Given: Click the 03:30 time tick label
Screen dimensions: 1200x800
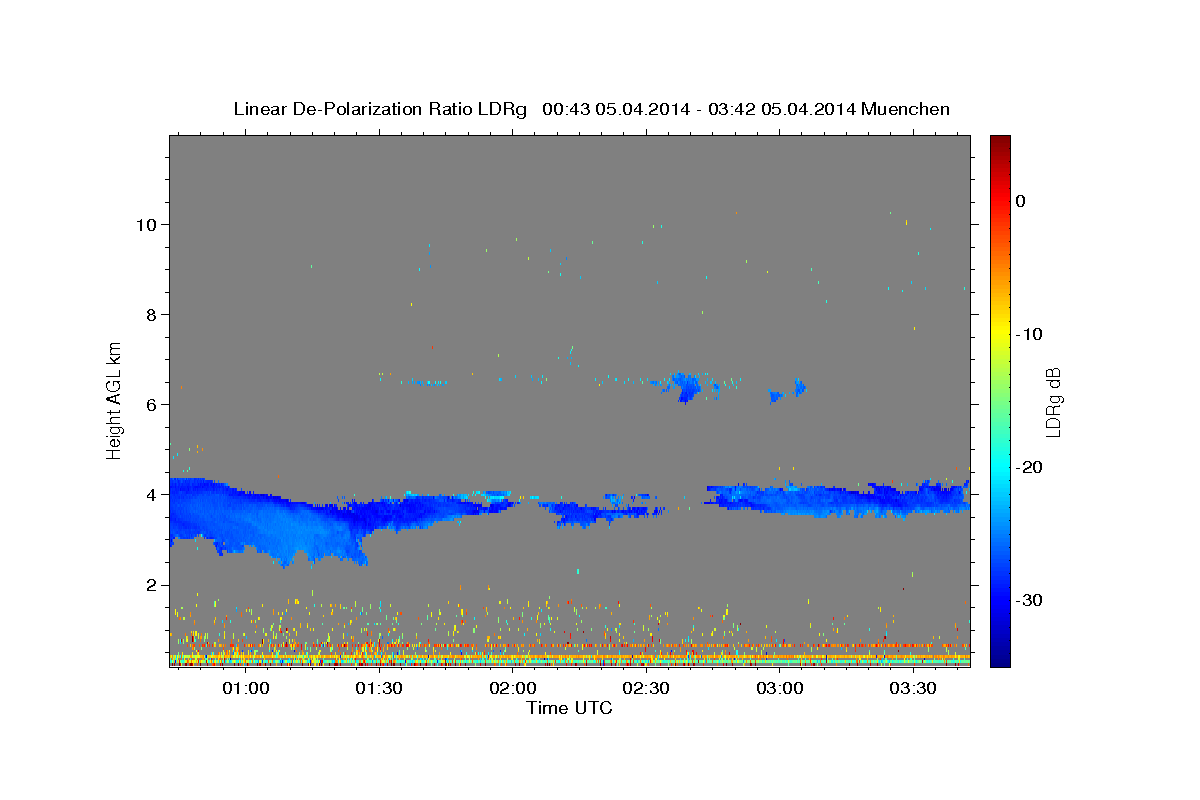Looking at the screenshot, I should tap(913, 688).
